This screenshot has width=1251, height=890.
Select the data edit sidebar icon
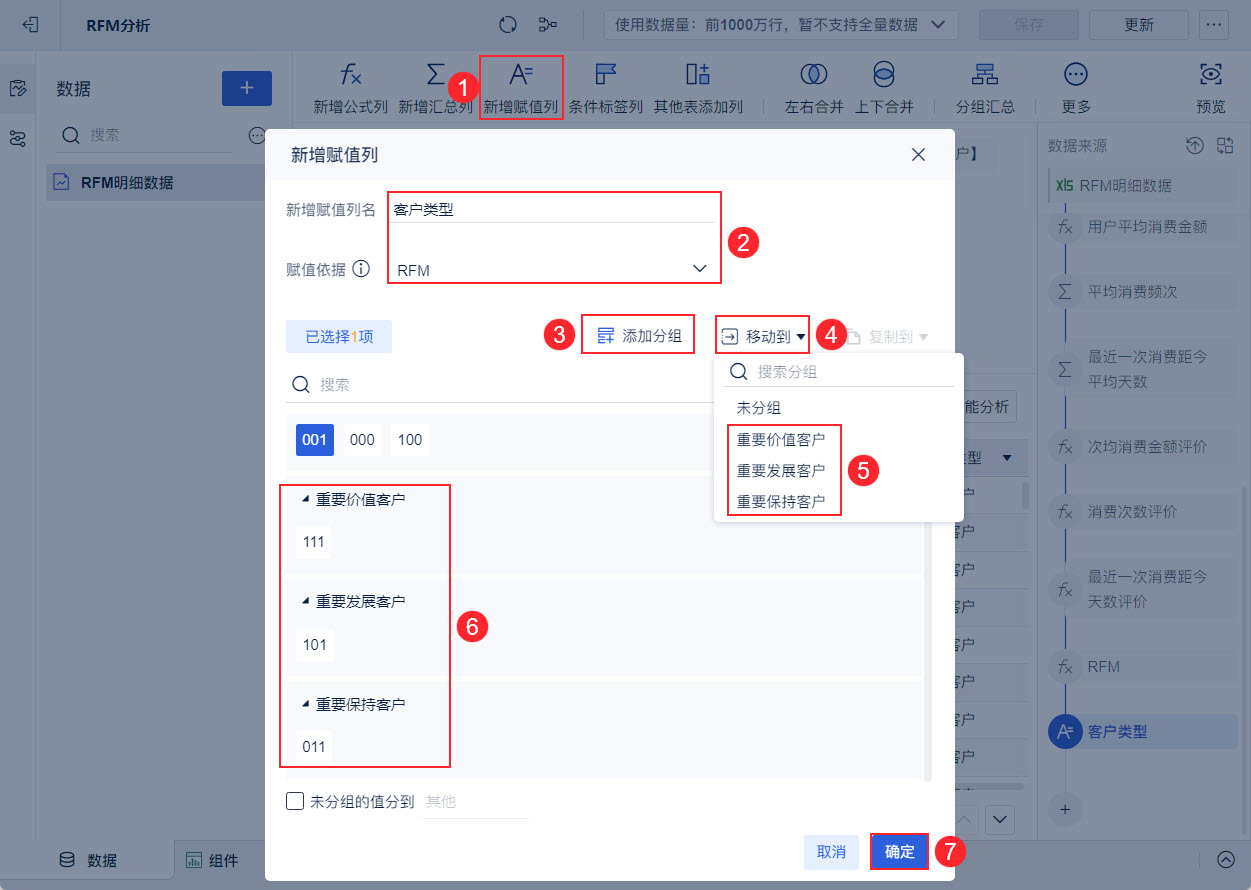[x=17, y=88]
